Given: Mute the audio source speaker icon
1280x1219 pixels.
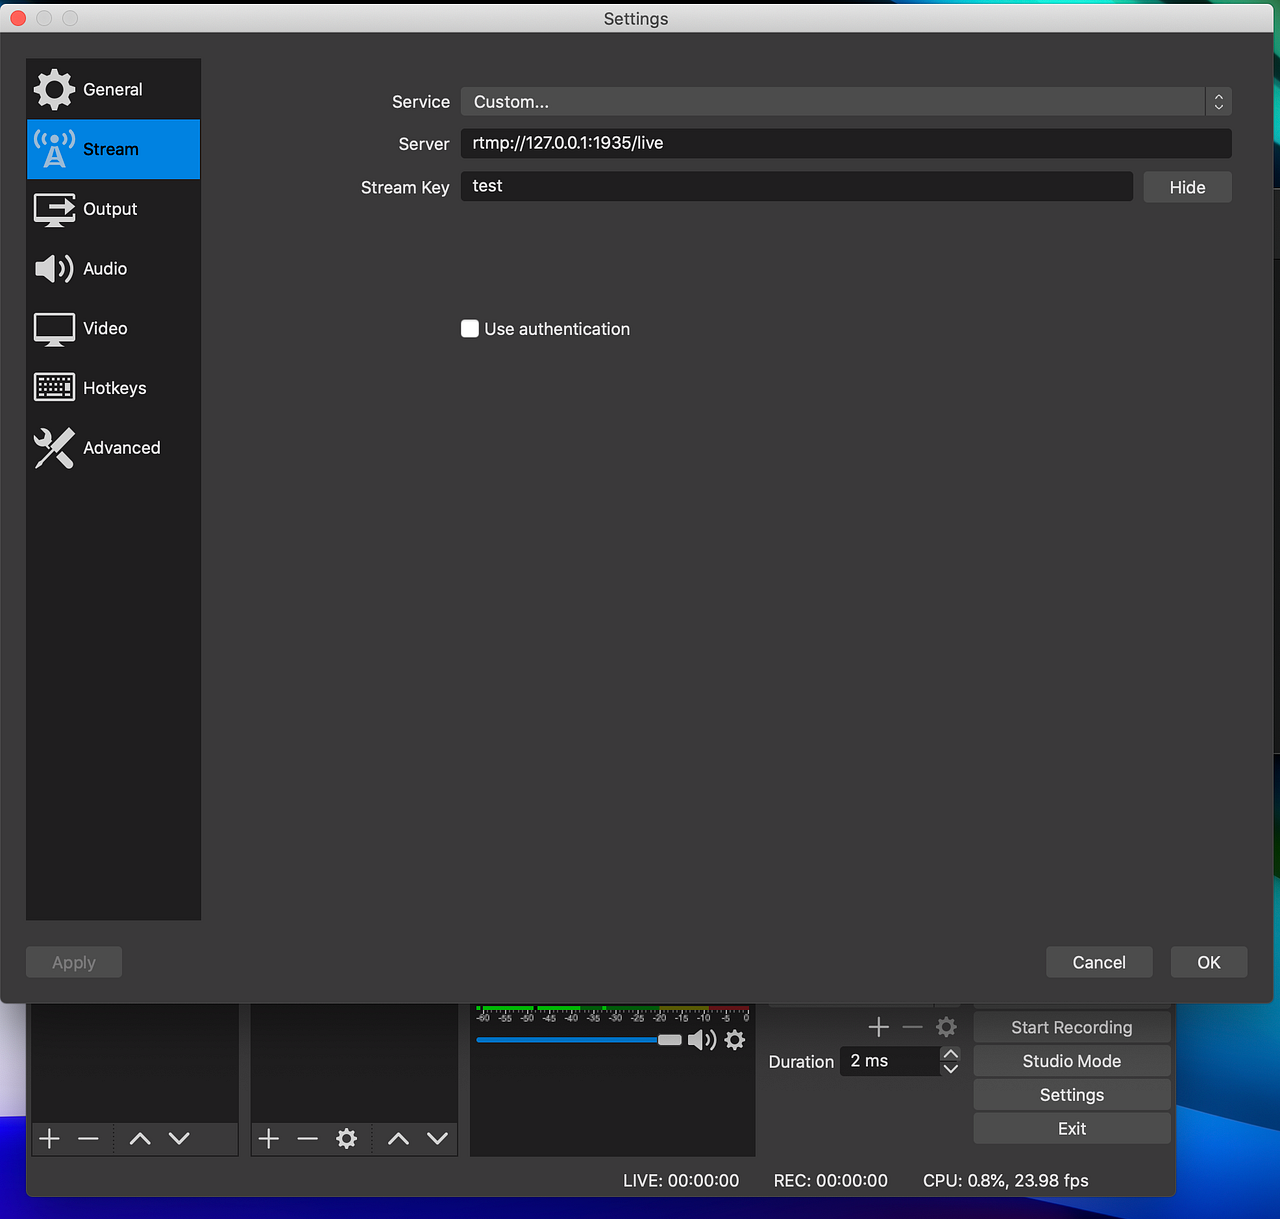Looking at the screenshot, I should 703,1040.
